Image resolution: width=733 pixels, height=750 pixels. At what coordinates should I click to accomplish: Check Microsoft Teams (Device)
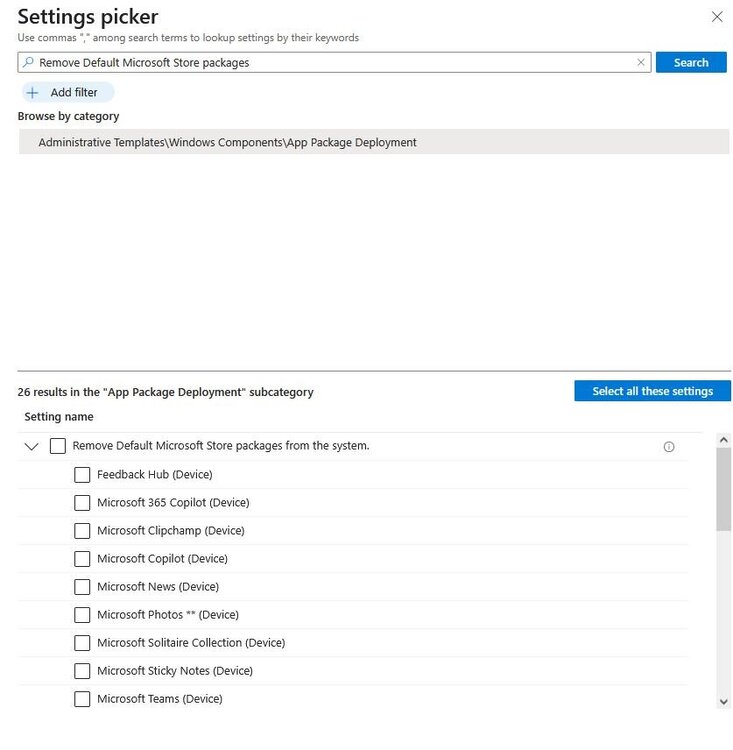click(82, 699)
